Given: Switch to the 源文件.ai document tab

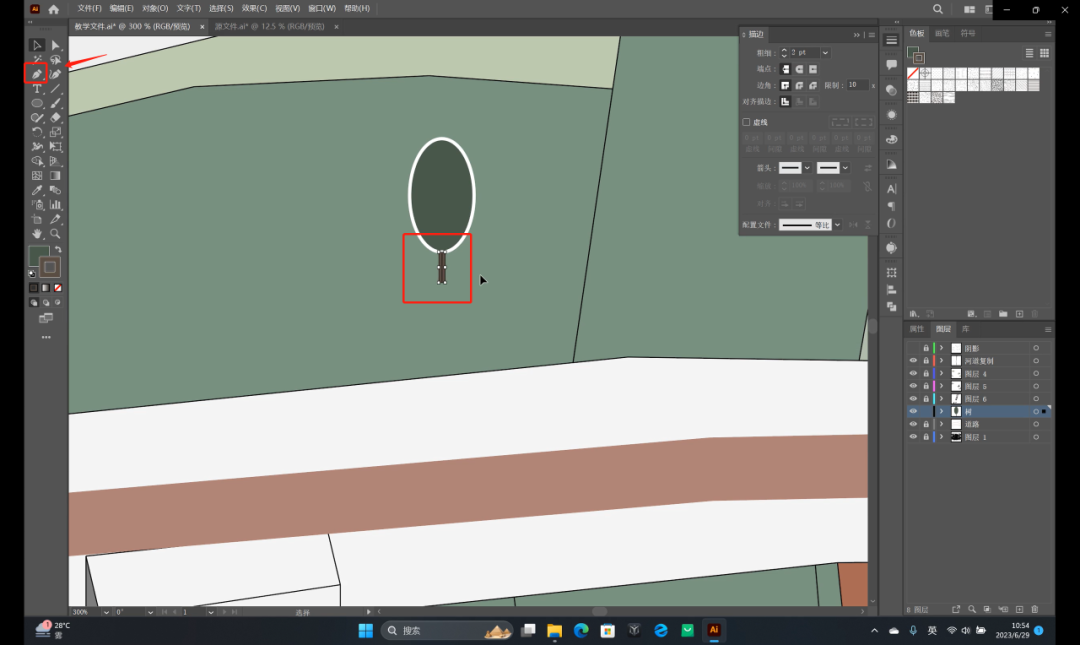Looking at the screenshot, I should tap(269, 26).
